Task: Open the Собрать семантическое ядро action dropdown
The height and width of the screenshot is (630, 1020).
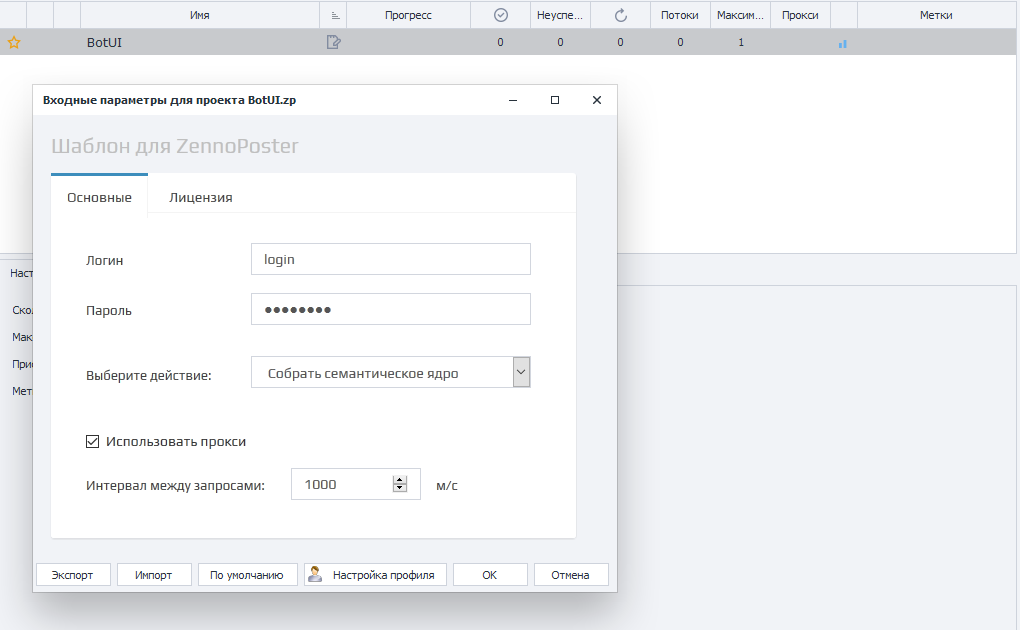Action: coord(520,371)
